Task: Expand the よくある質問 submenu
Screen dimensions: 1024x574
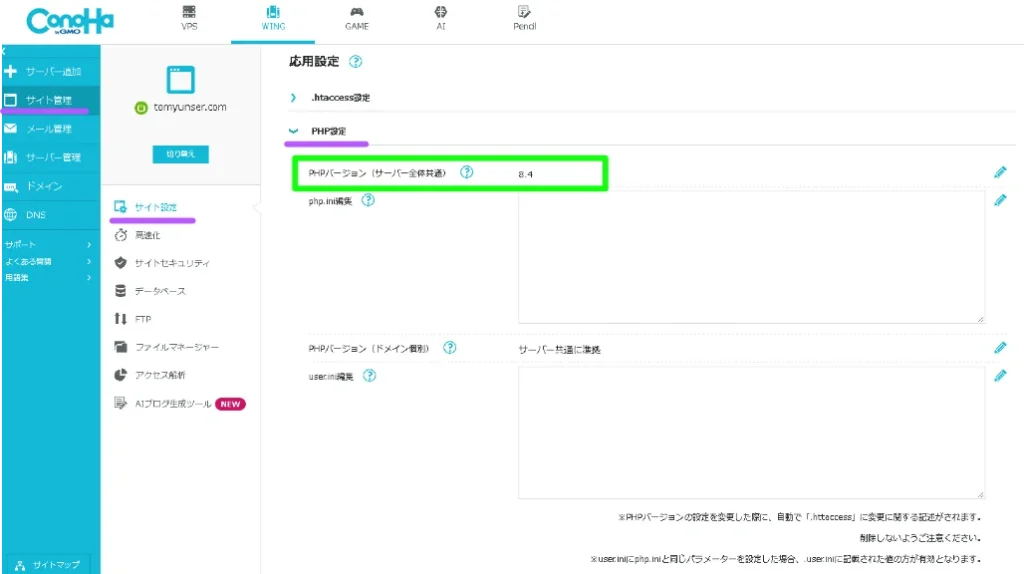Action: 48,261
